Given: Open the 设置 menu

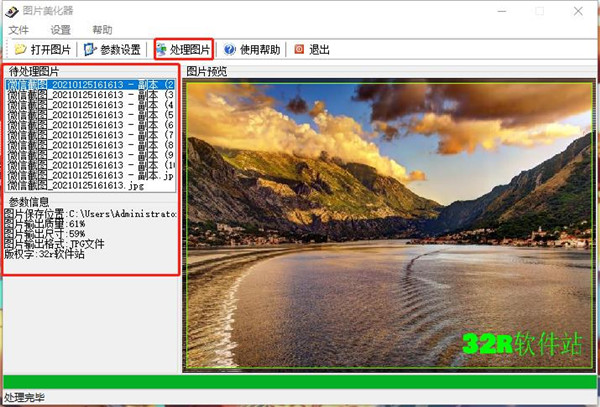Looking at the screenshot, I should (60, 30).
